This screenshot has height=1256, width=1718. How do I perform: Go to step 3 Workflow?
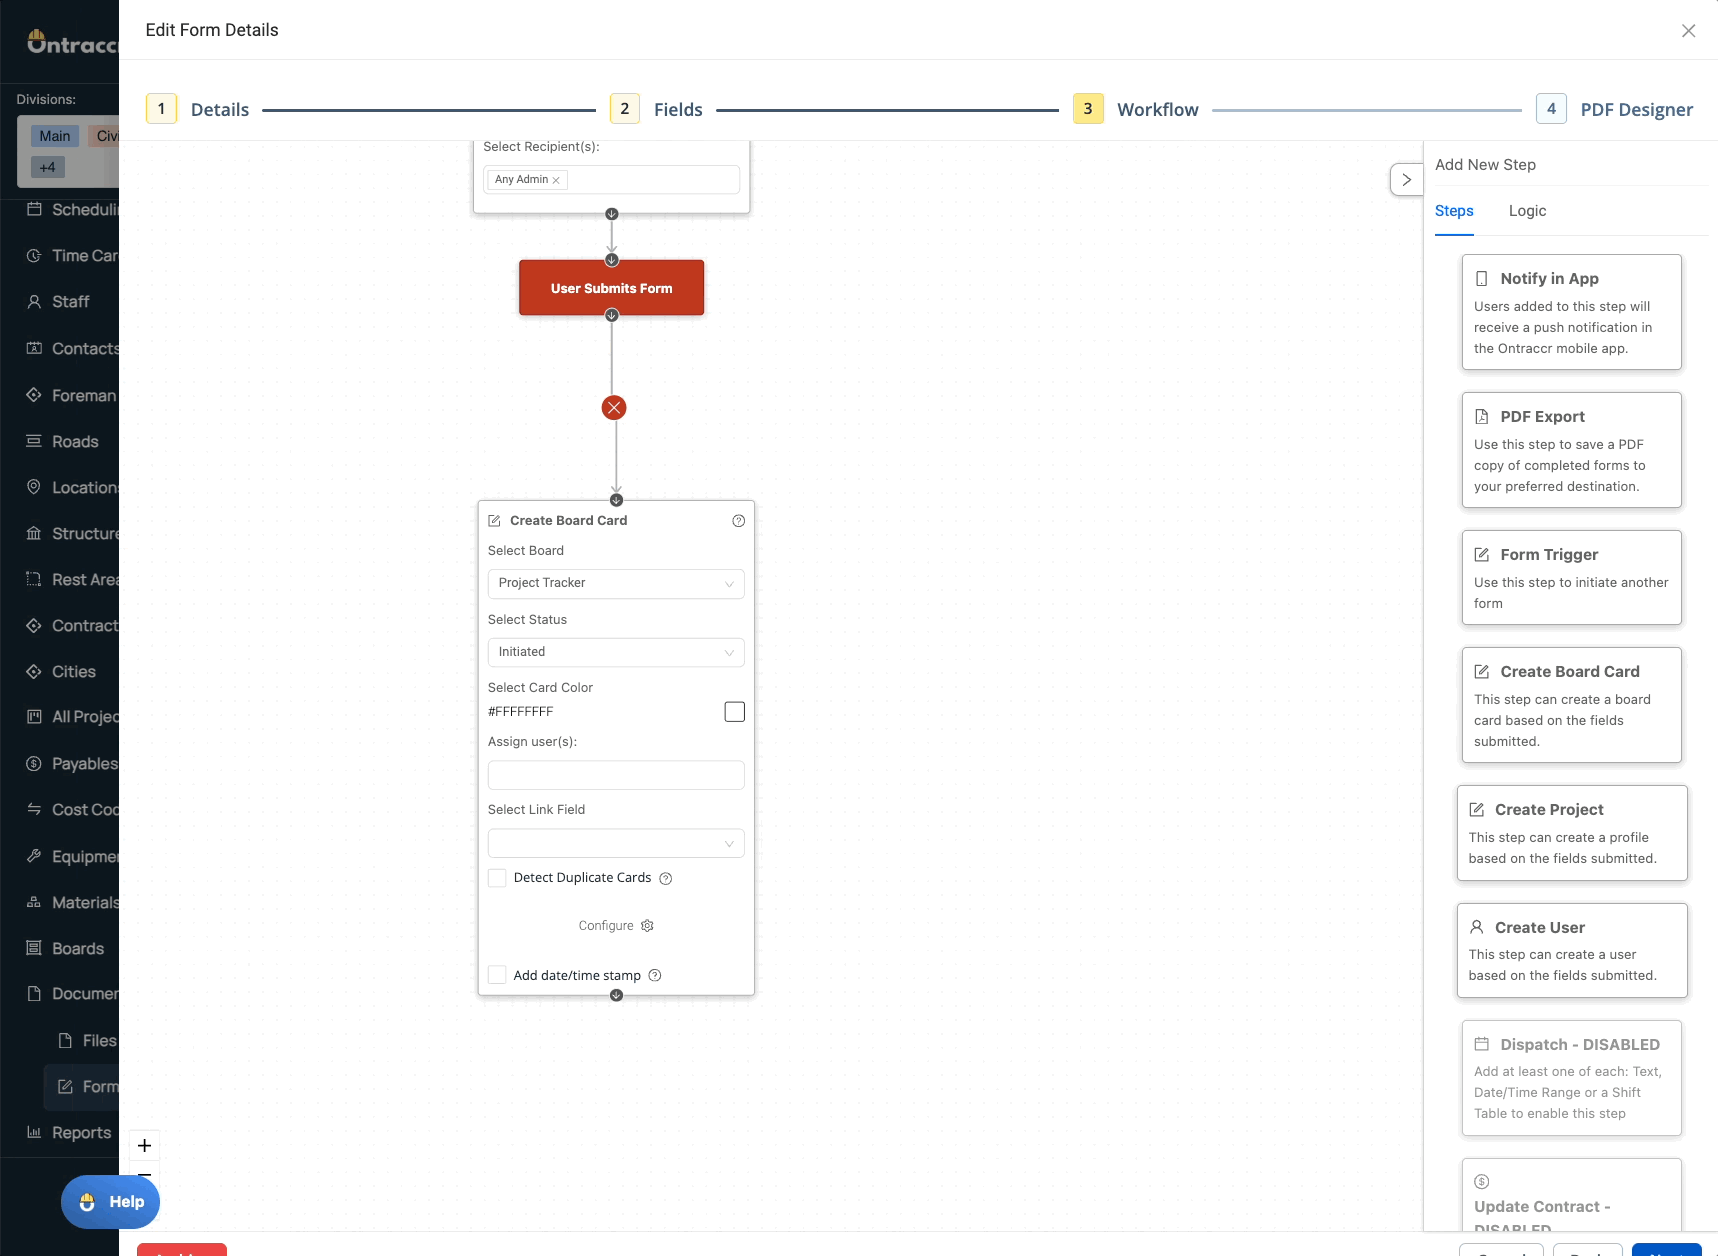(x=1136, y=109)
